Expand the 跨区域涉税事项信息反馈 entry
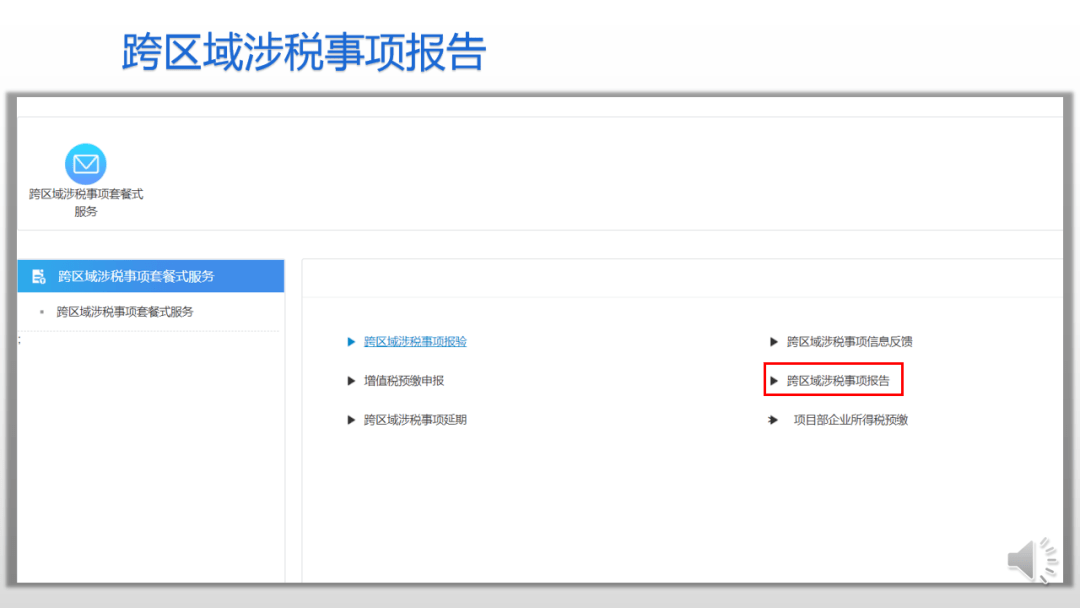This screenshot has height=608, width=1080. coord(852,341)
